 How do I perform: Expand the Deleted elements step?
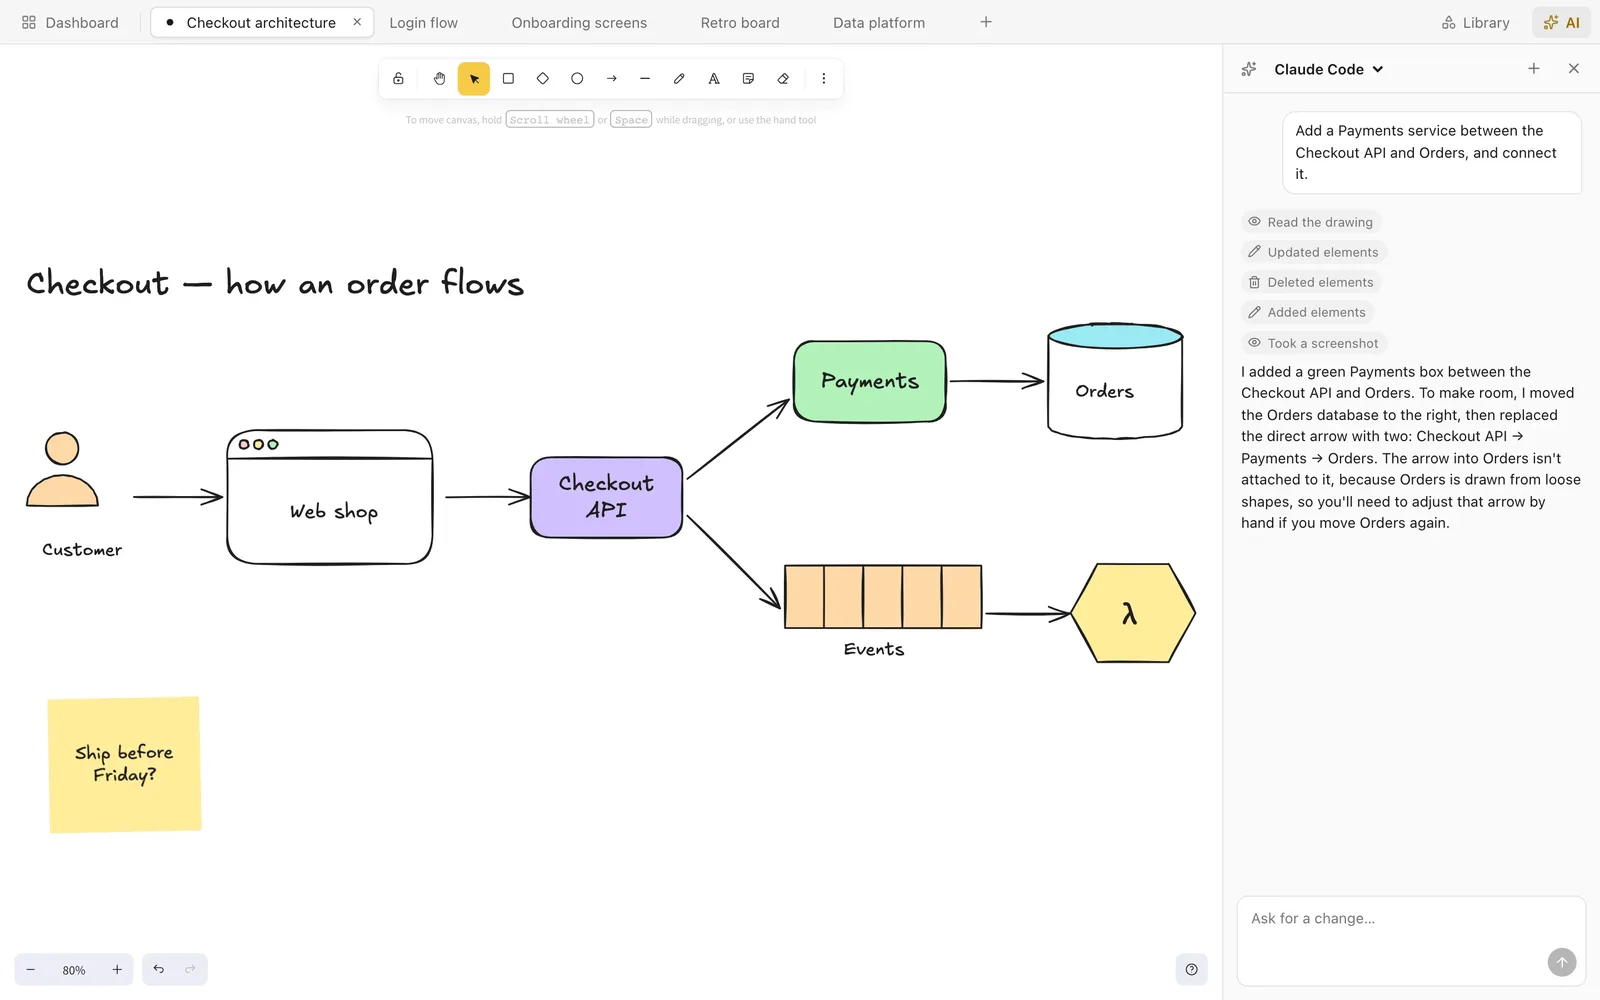[x=1311, y=282]
